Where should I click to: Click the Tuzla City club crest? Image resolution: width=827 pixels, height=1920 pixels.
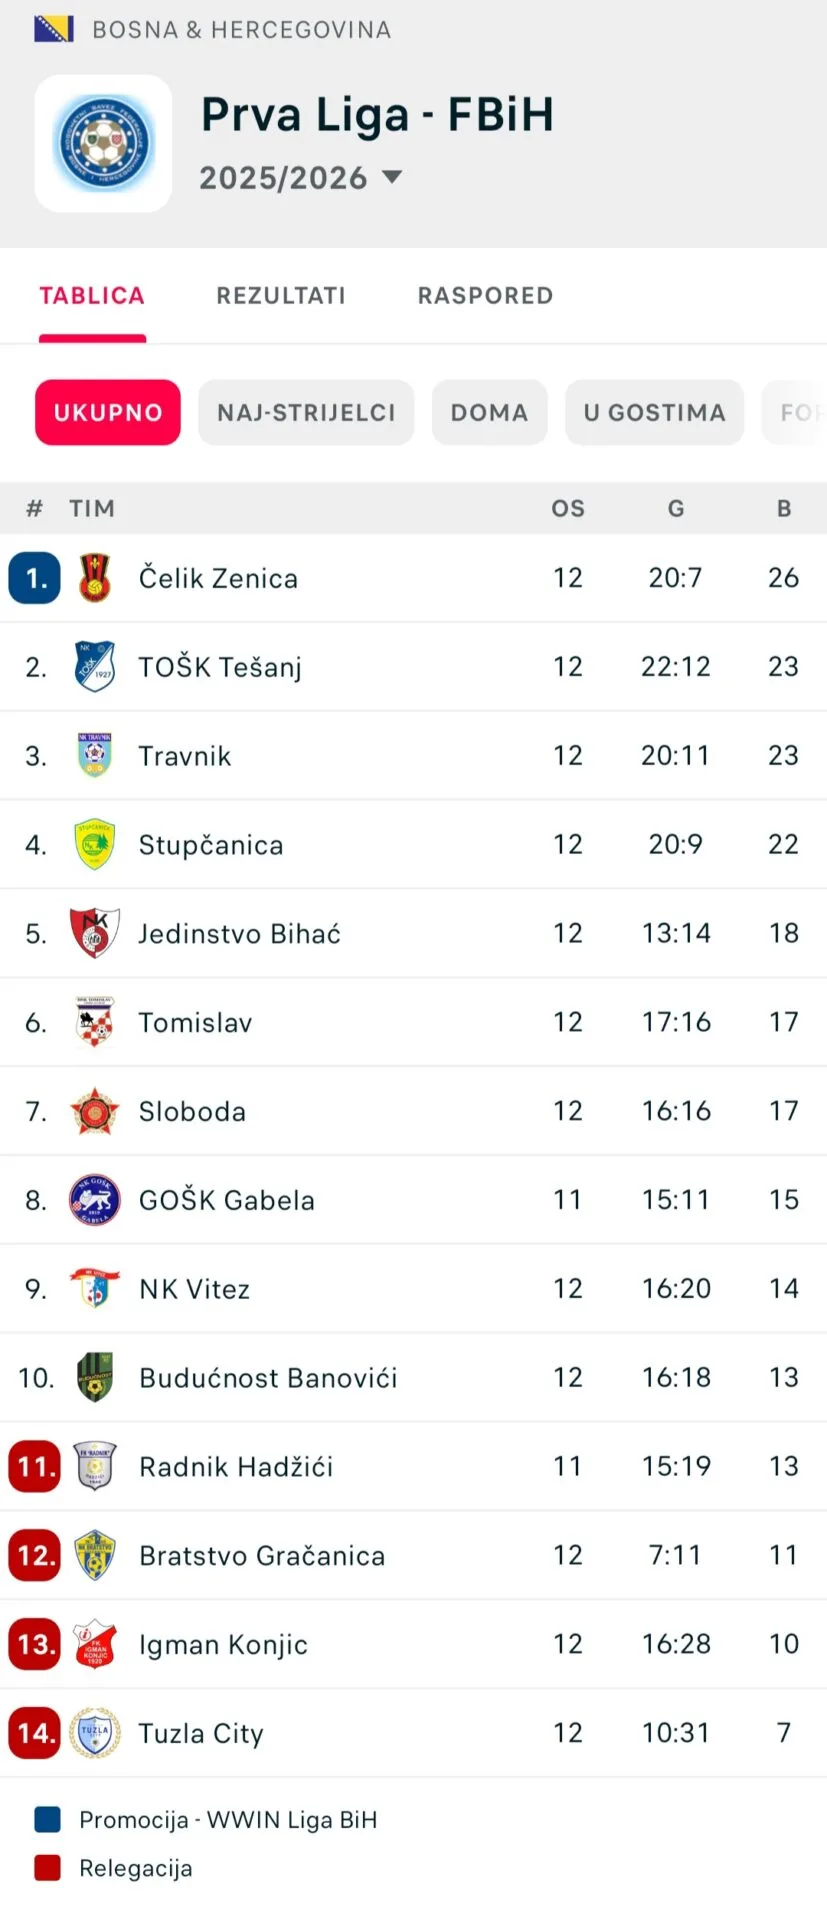coord(94,1733)
